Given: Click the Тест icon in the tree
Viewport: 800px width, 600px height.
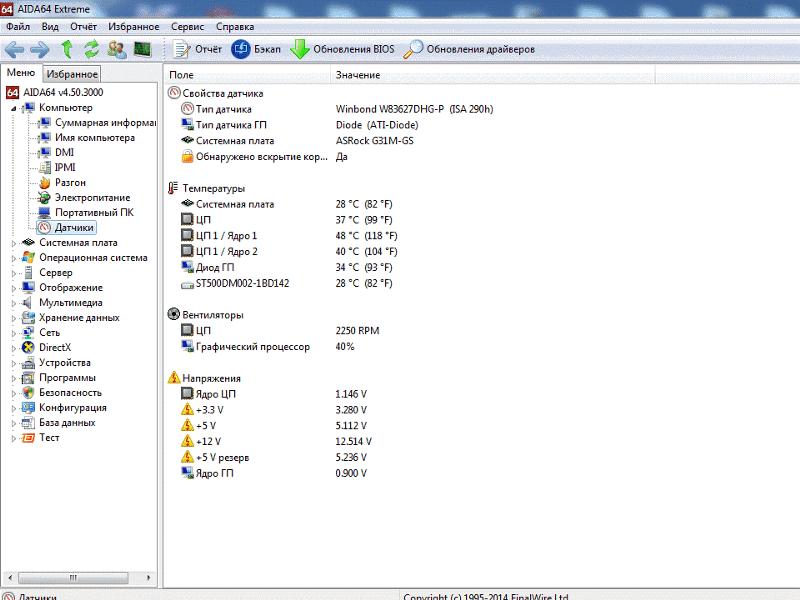Looking at the screenshot, I should pyautogui.click(x=28, y=438).
